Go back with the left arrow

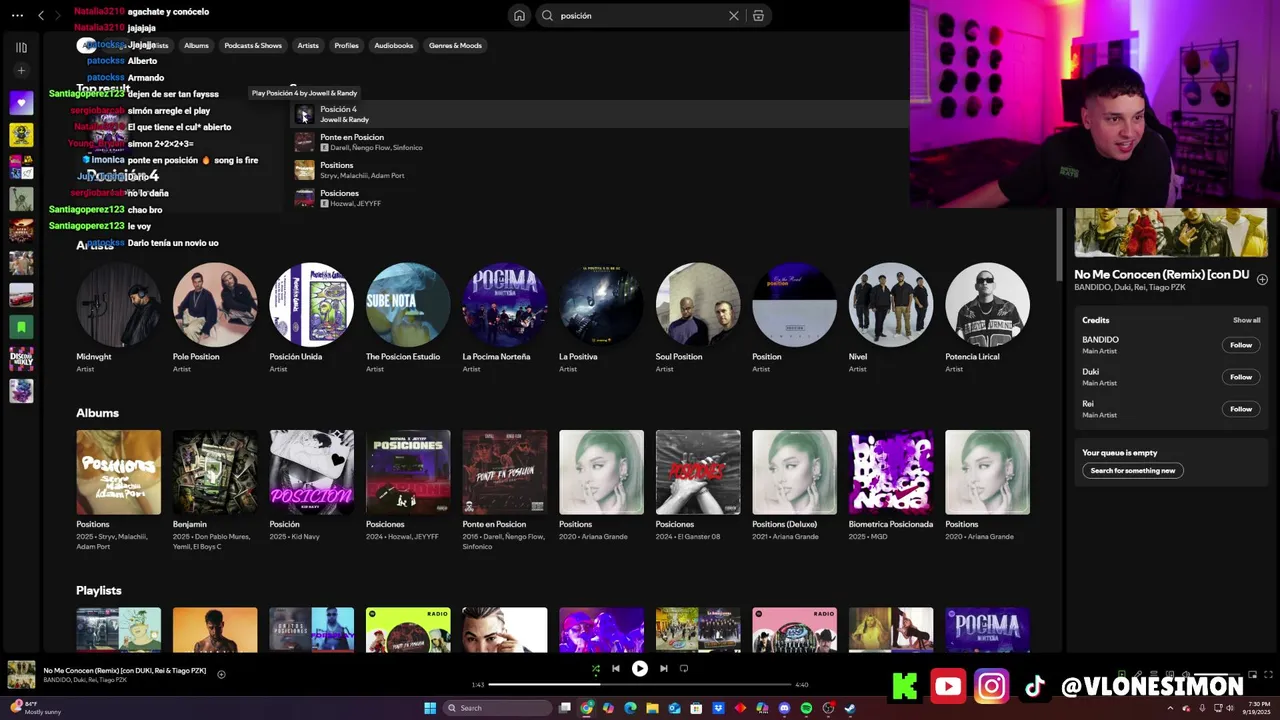(41, 15)
